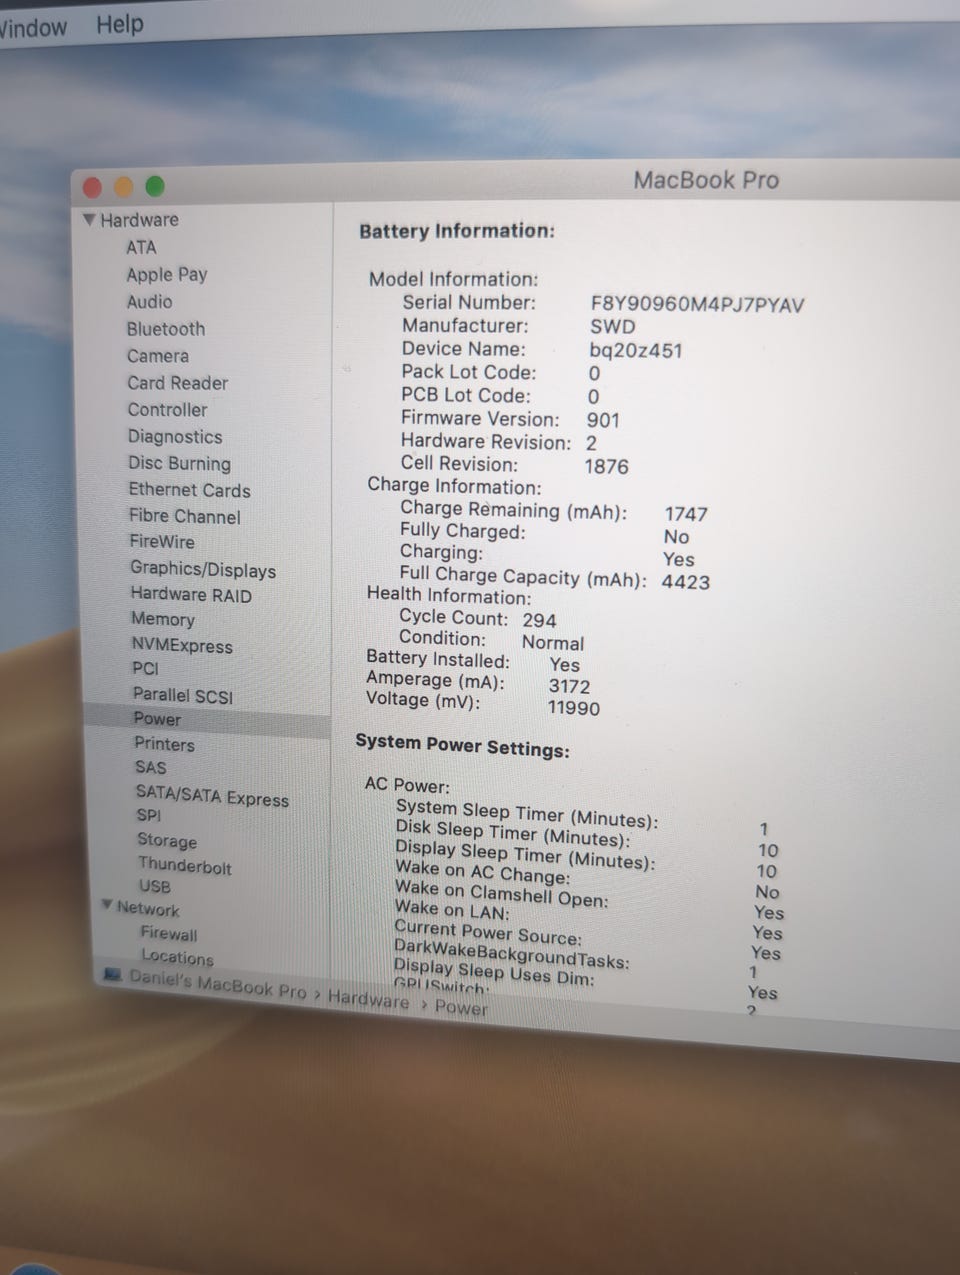Open the Window menu
The width and height of the screenshot is (960, 1275).
click(x=33, y=27)
